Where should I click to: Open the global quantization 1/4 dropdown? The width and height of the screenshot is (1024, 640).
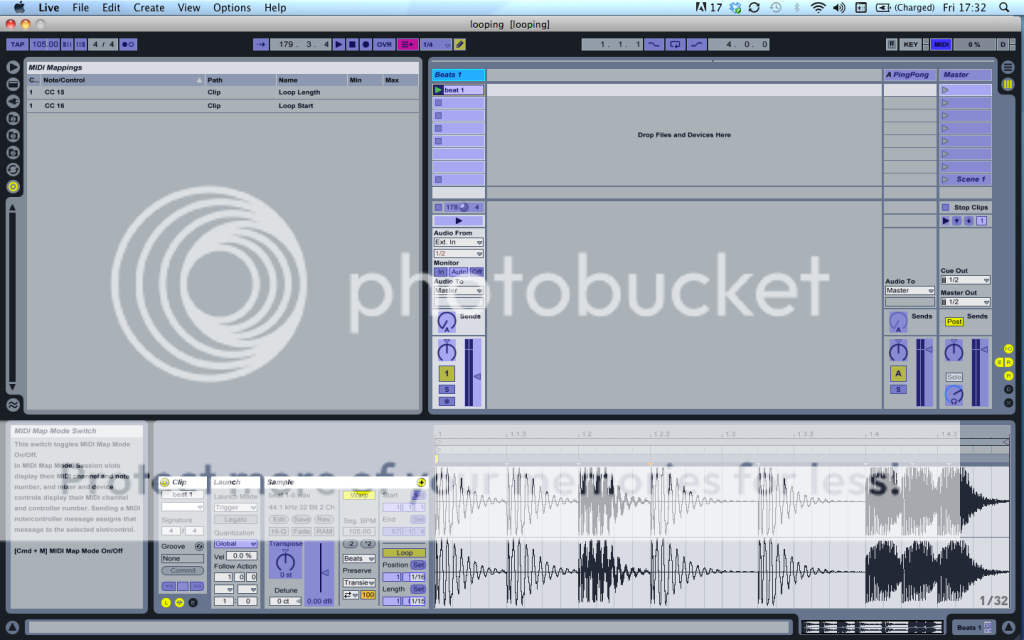point(436,44)
